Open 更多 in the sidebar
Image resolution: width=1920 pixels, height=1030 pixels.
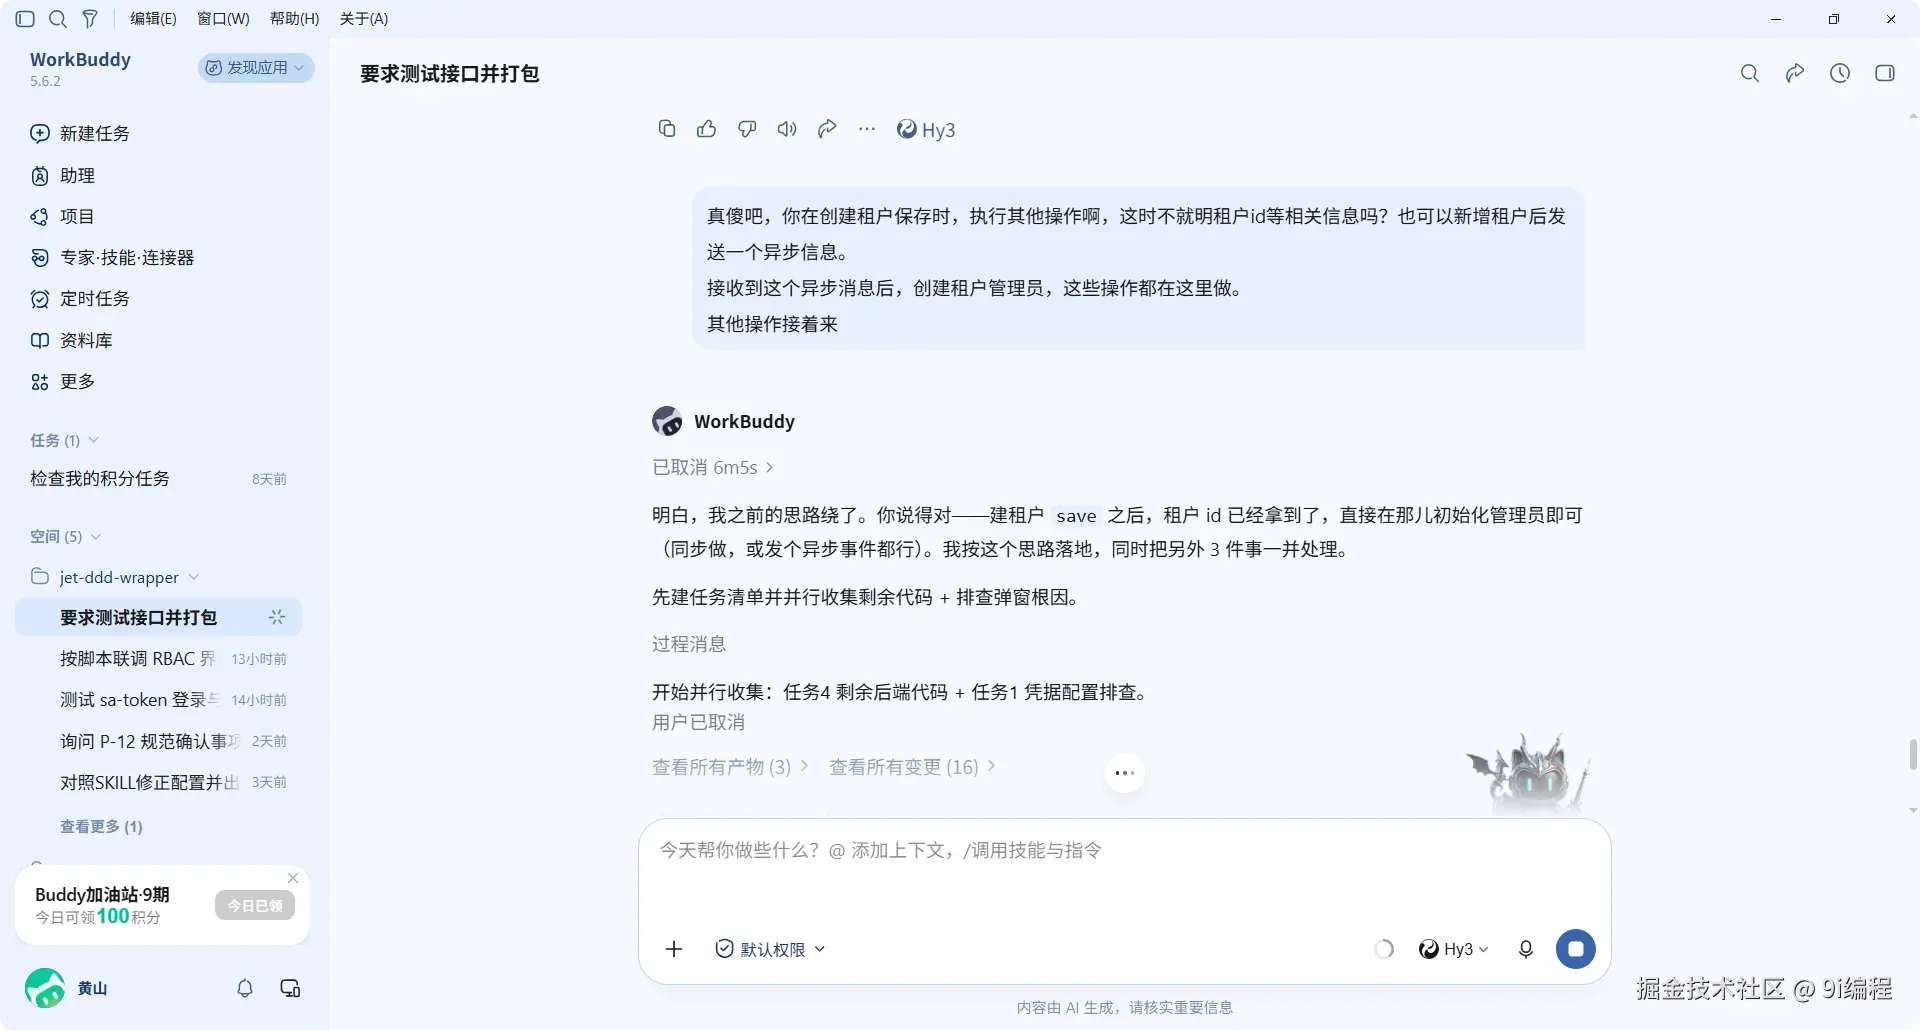pos(62,382)
